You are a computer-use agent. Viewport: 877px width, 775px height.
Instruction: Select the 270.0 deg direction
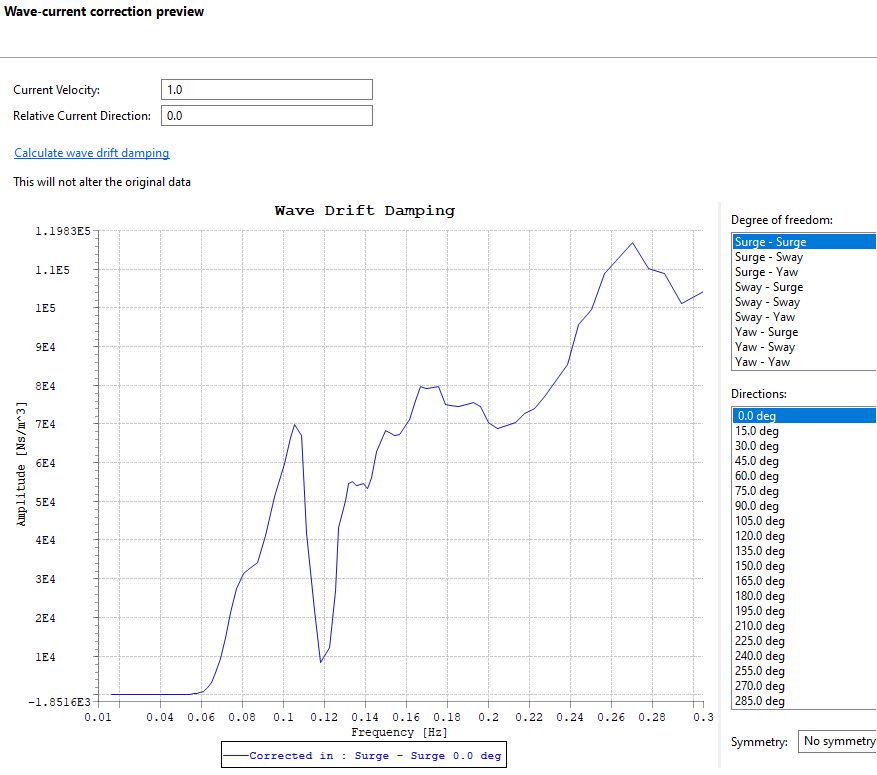[760, 686]
